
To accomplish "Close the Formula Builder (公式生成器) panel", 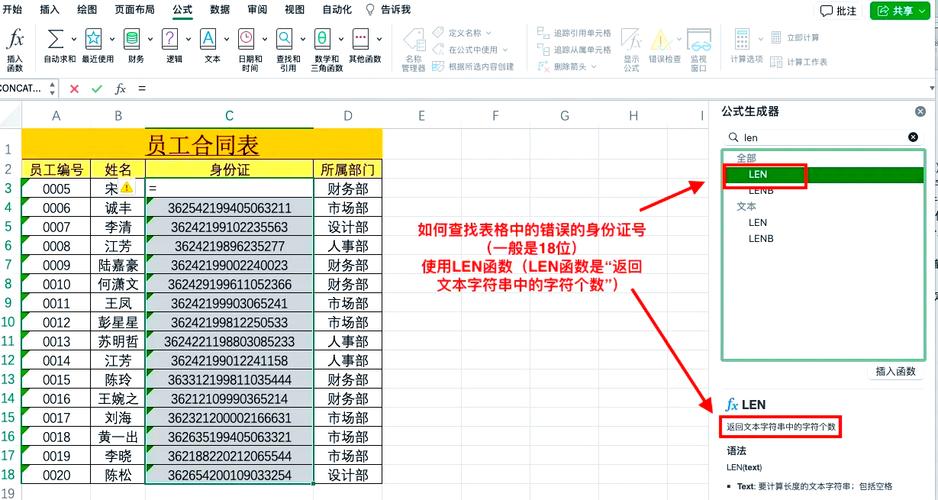I will click(921, 111).
